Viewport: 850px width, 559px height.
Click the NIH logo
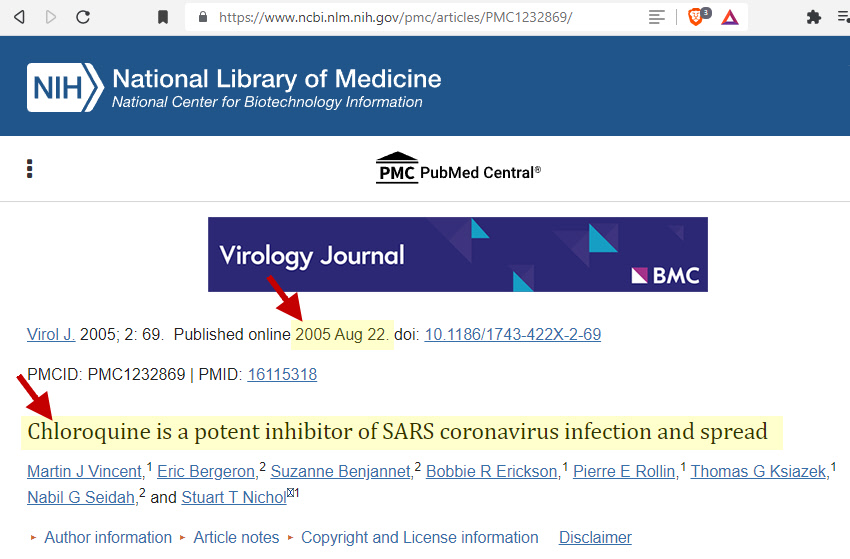click(64, 86)
